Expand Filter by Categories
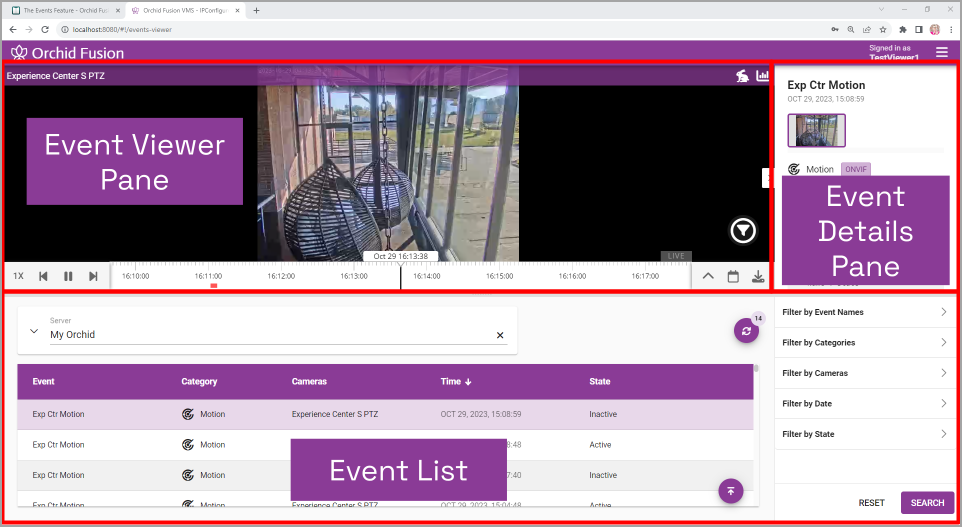 pyautogui.click(x=864, y=342)
